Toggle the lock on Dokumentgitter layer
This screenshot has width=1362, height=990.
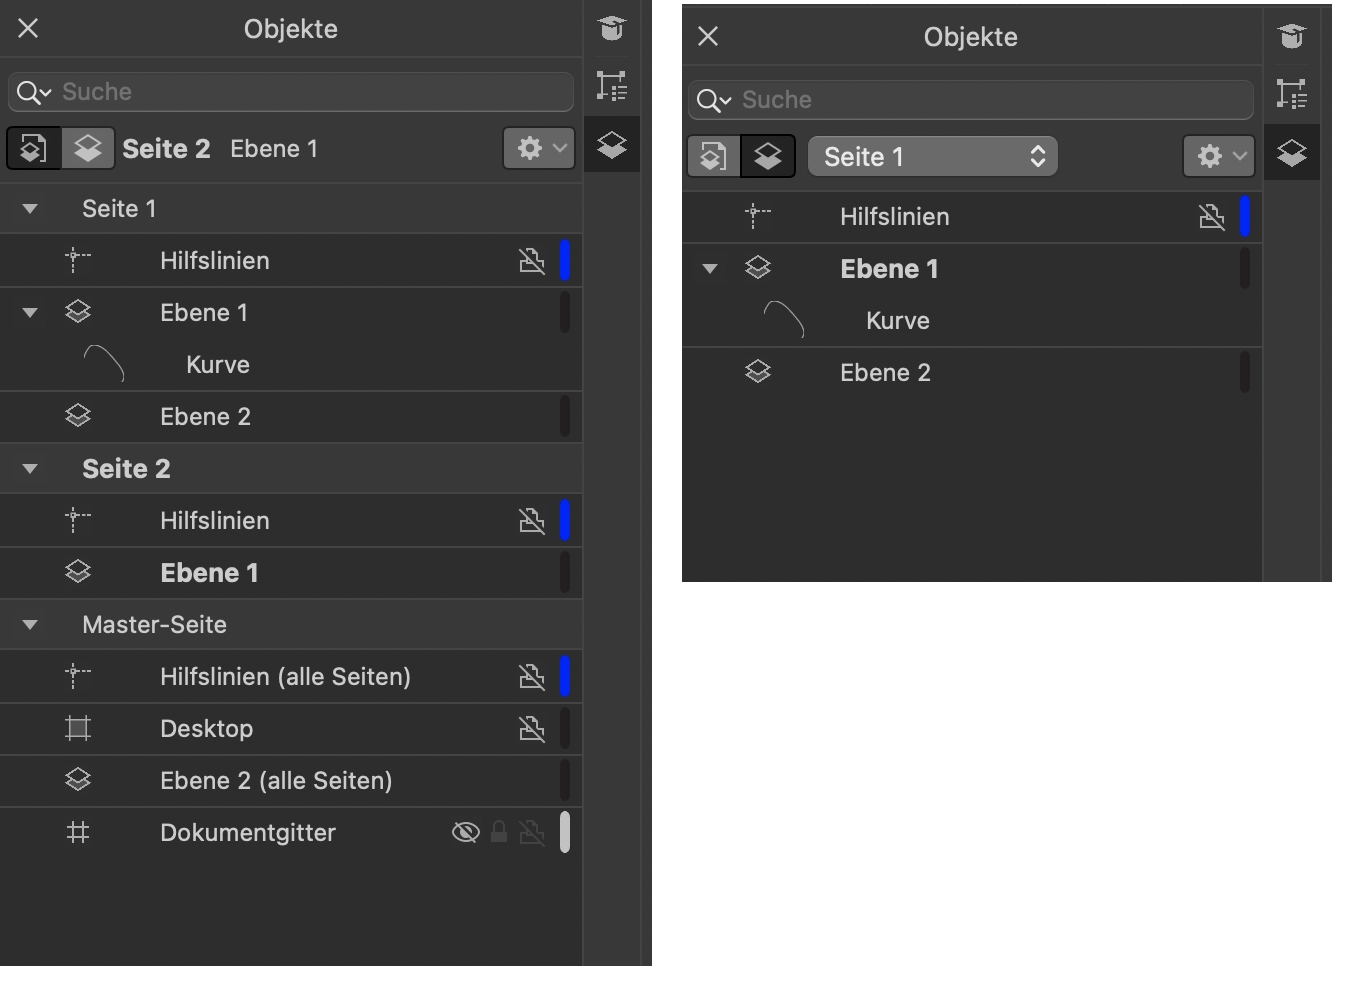499,833
